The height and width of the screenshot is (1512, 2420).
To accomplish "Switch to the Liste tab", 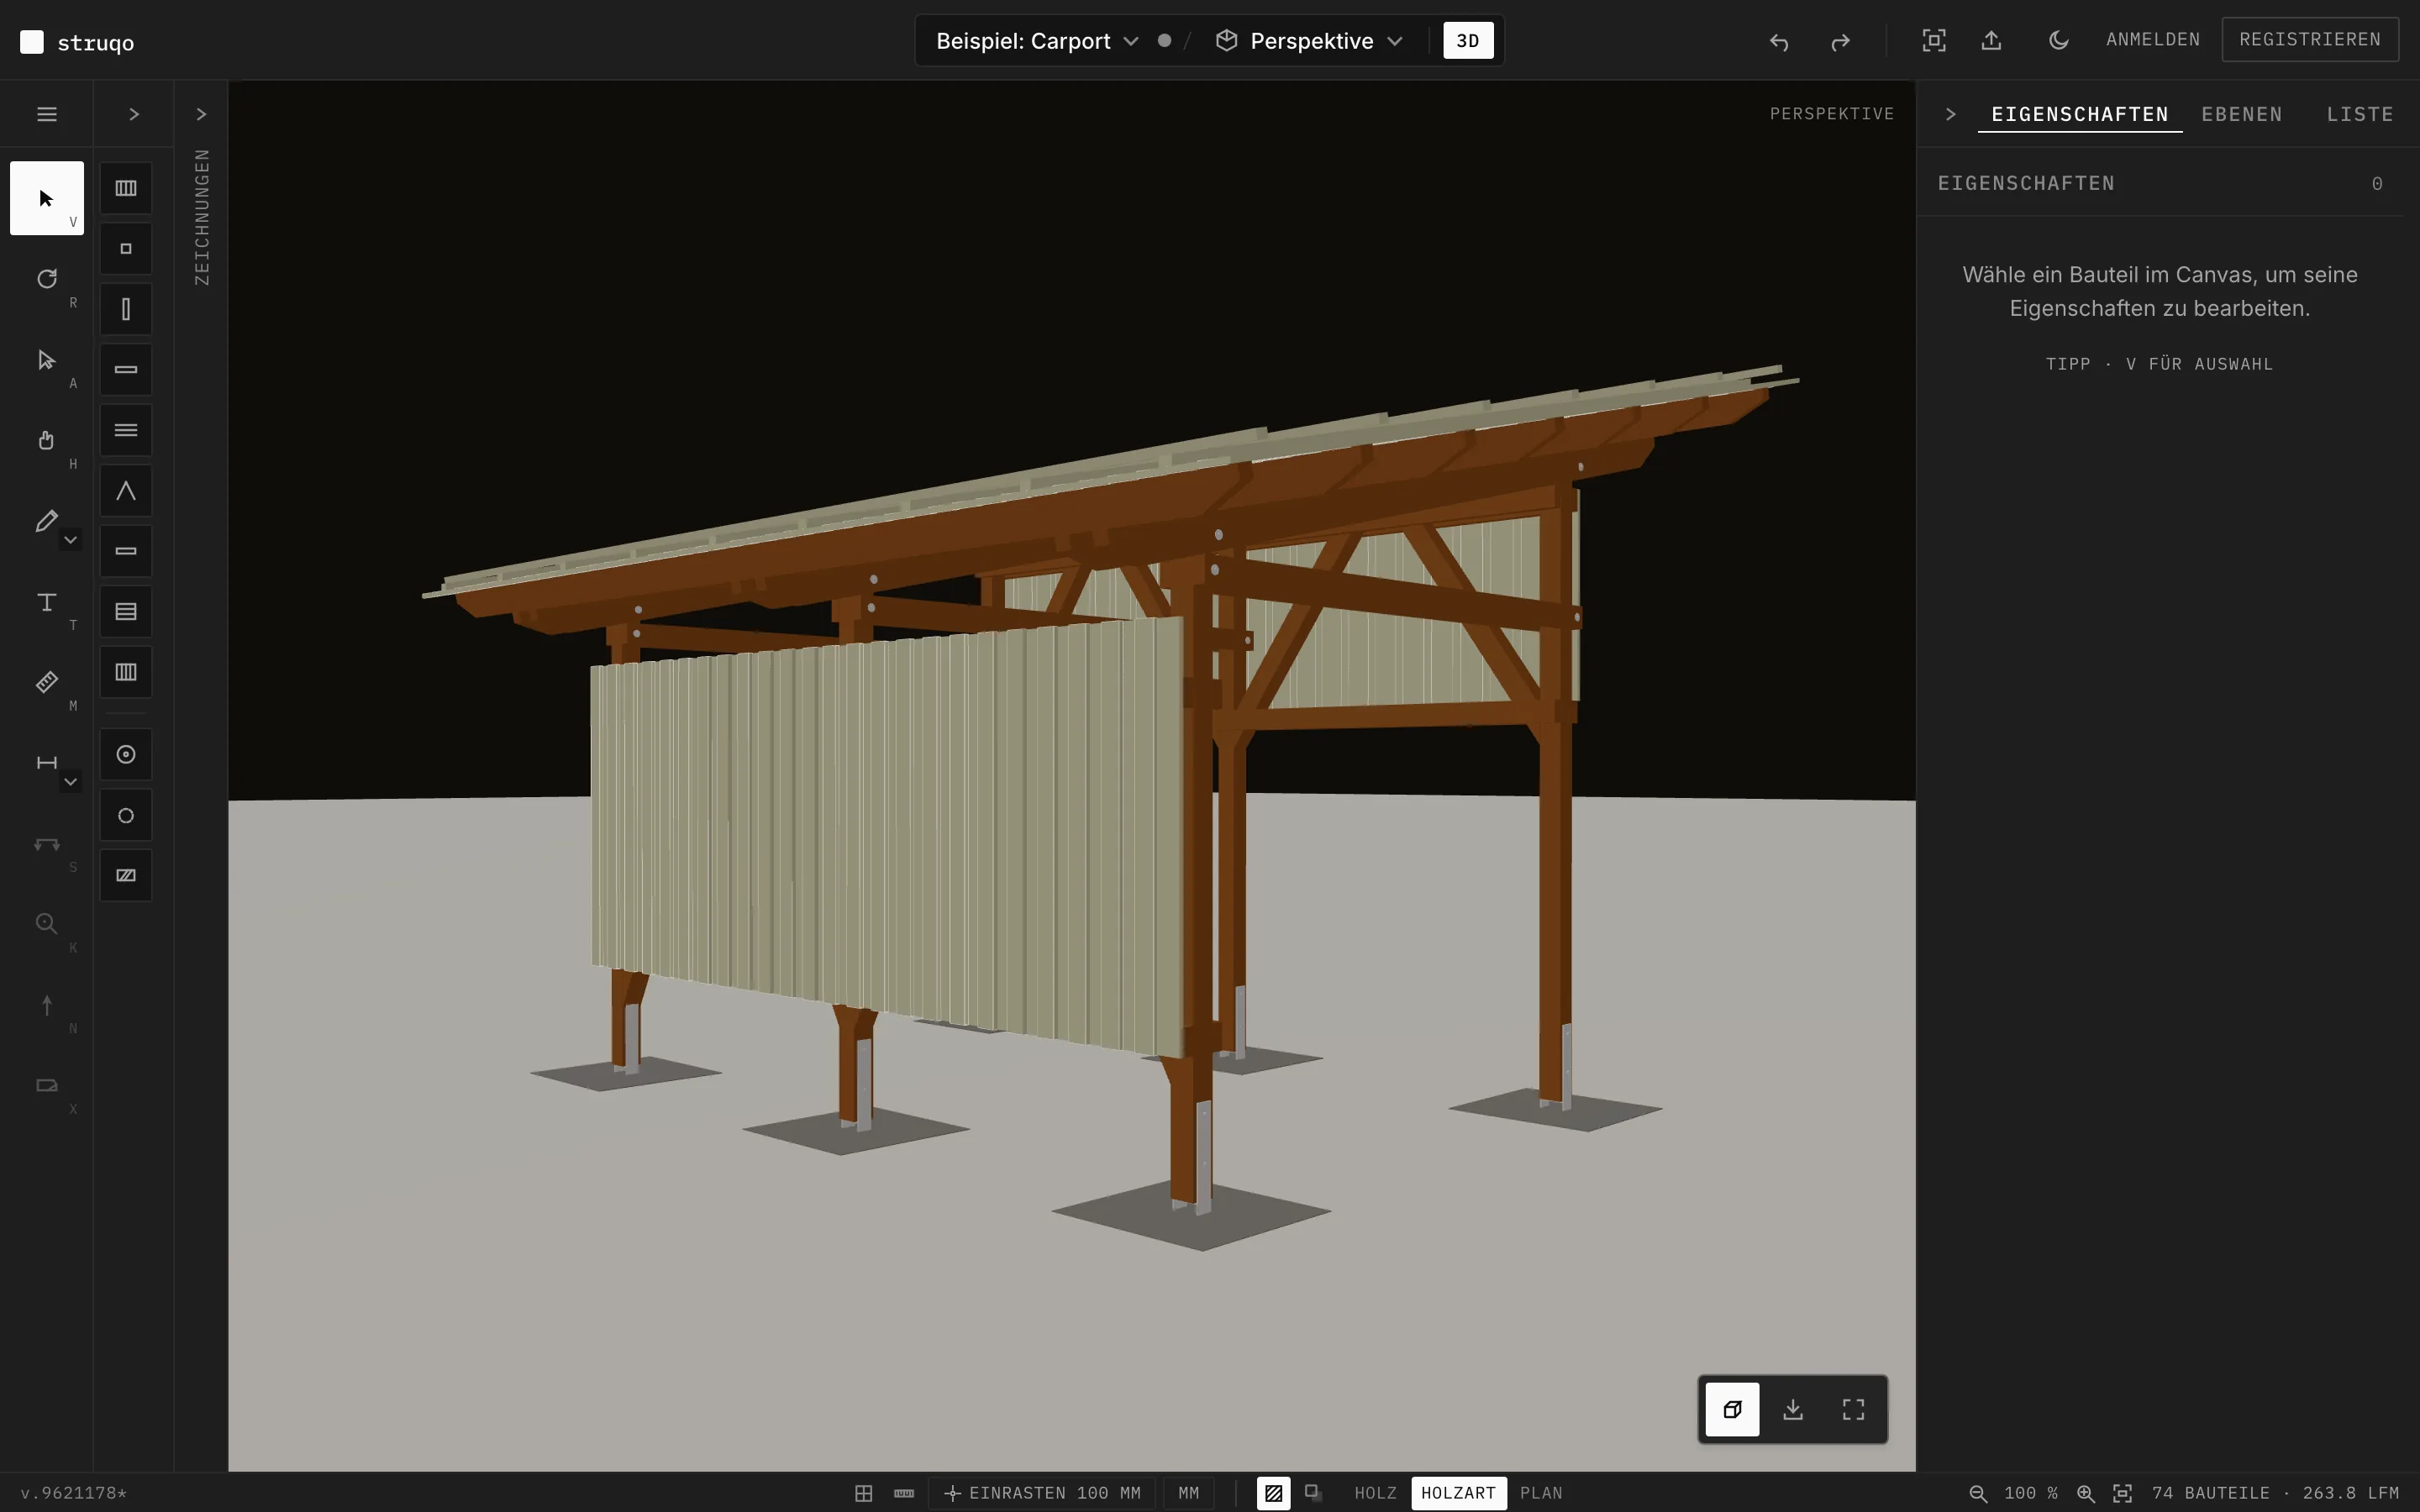I will (2360, 114).
